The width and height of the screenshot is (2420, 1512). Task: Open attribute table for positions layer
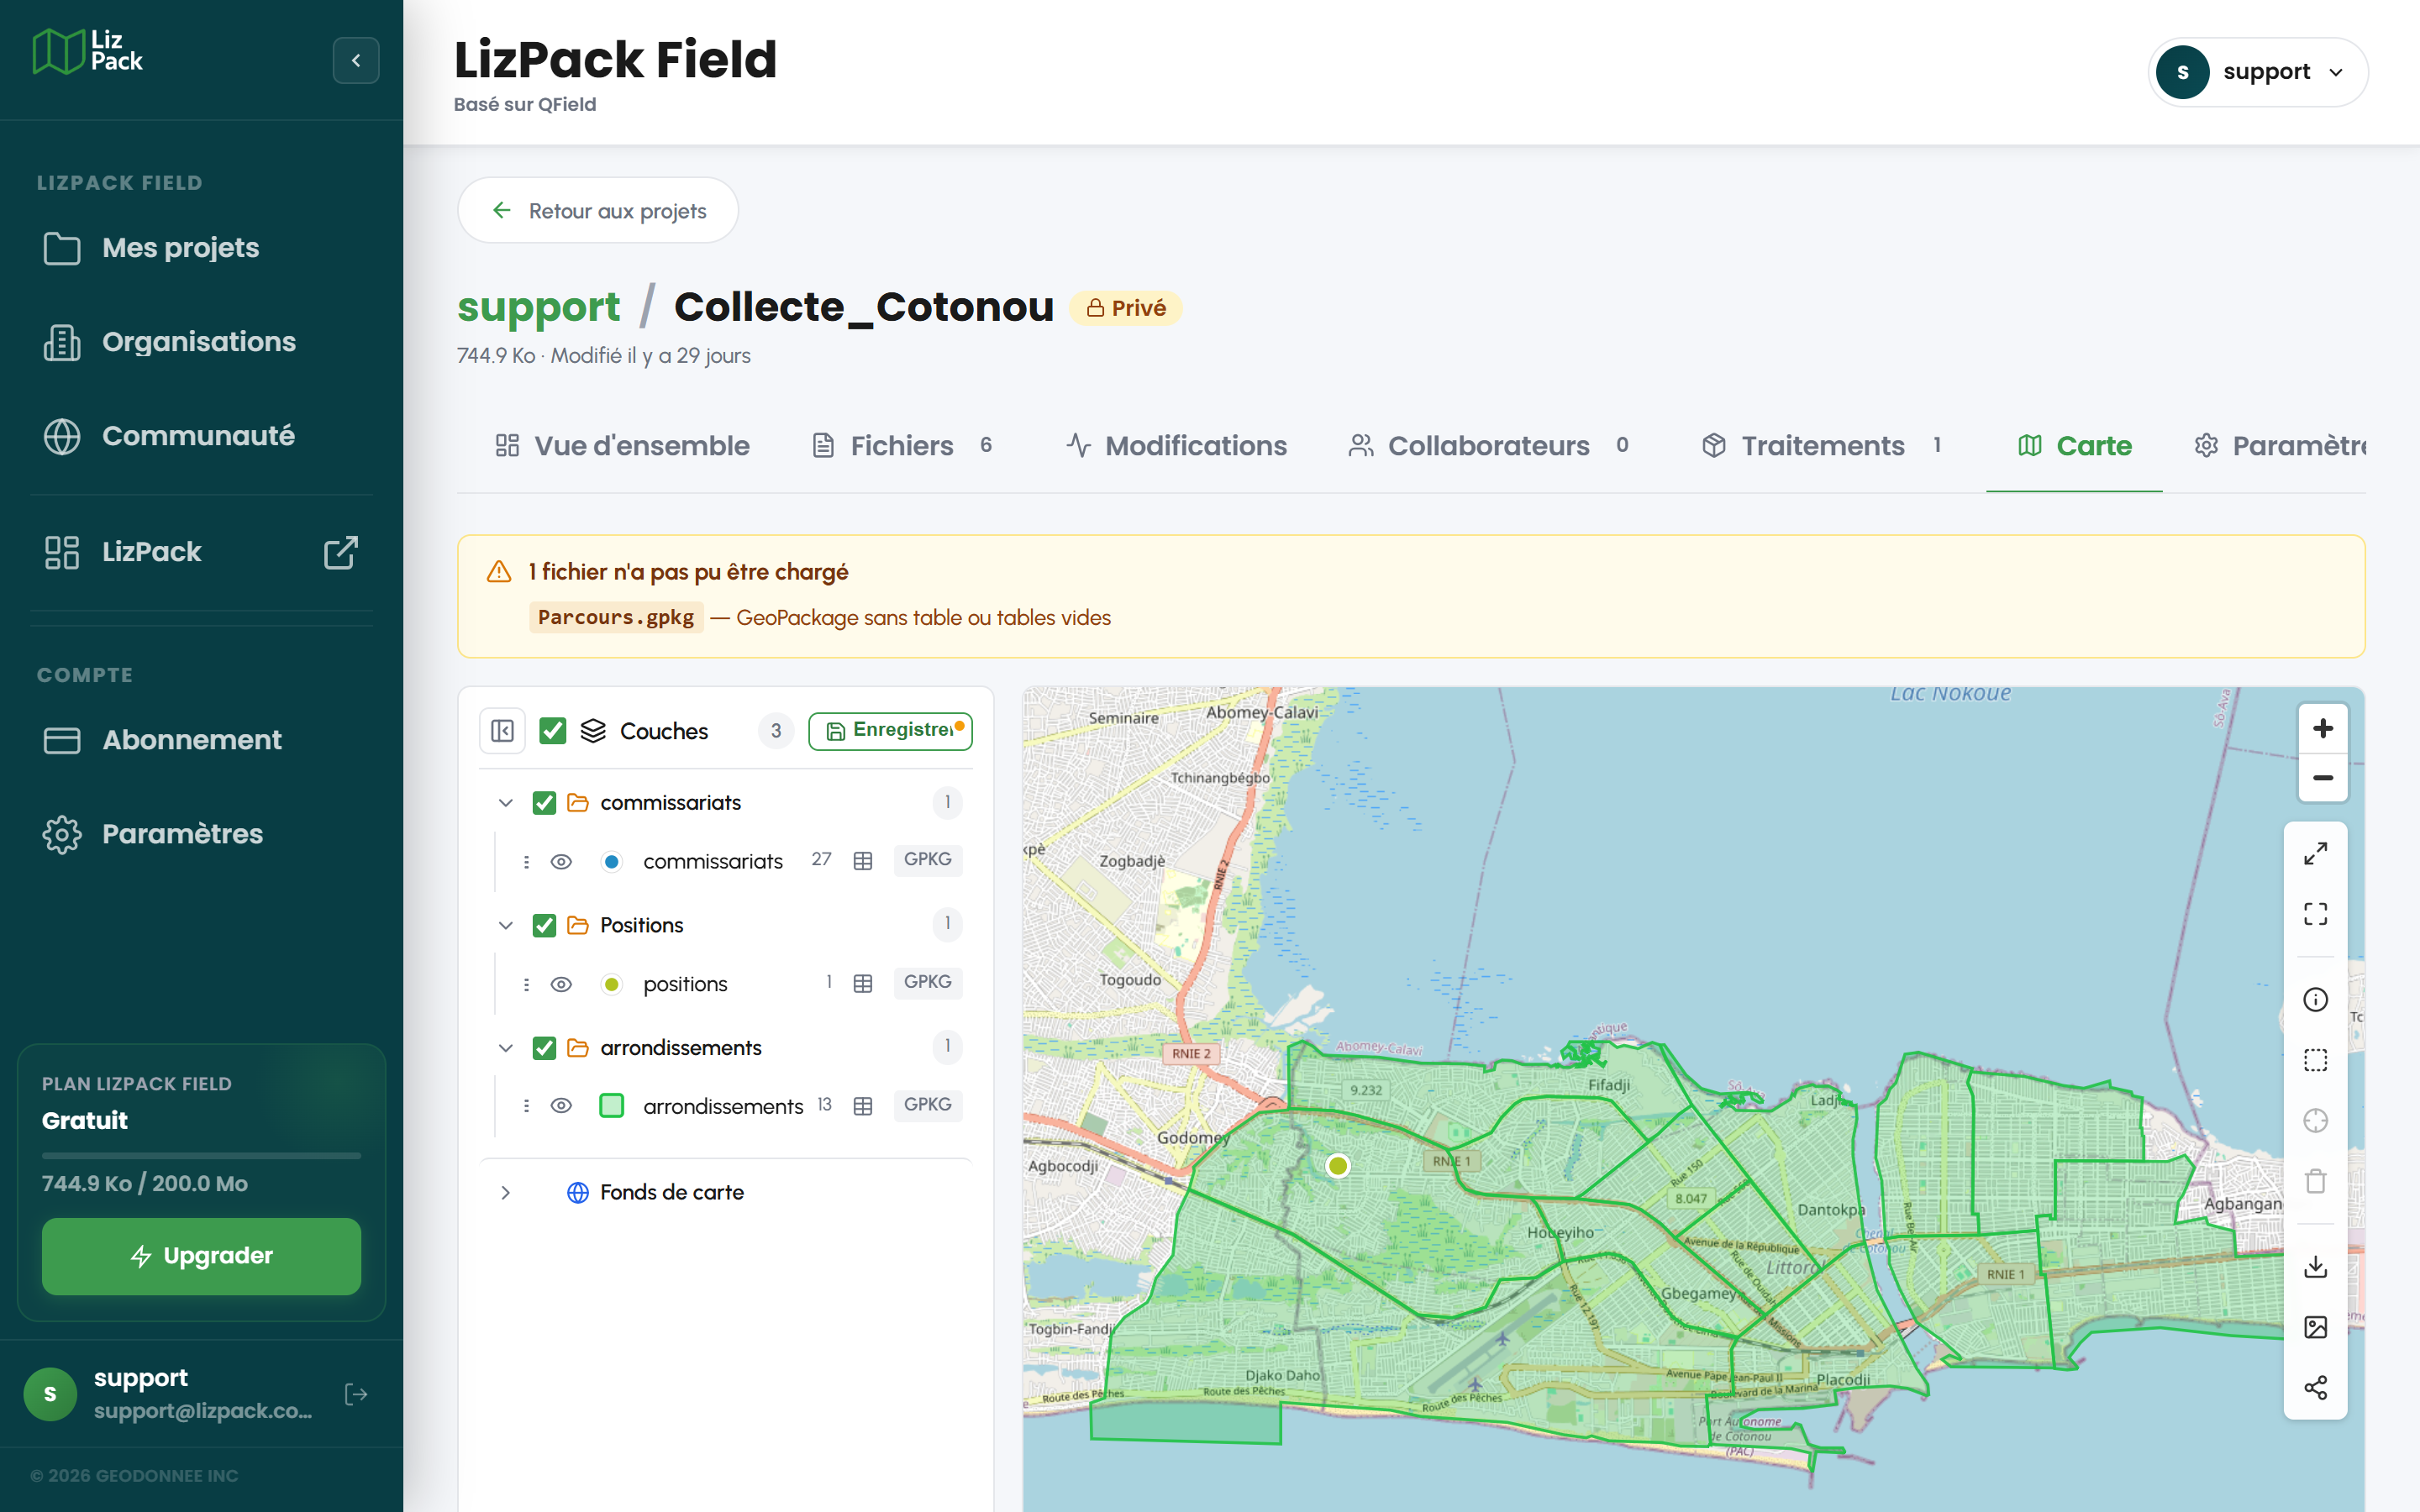(x=863, y=984)
